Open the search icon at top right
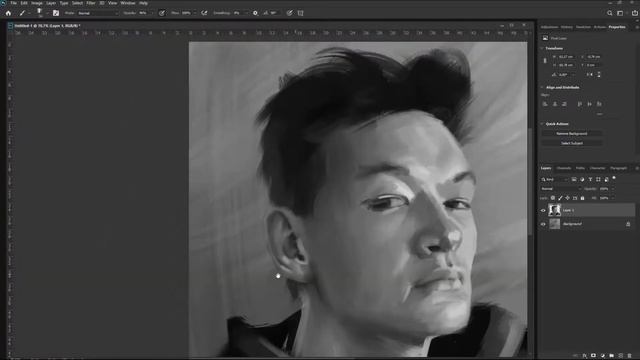Image resolution: width=640 pixels, height=360 pixels. click(610, 13)
